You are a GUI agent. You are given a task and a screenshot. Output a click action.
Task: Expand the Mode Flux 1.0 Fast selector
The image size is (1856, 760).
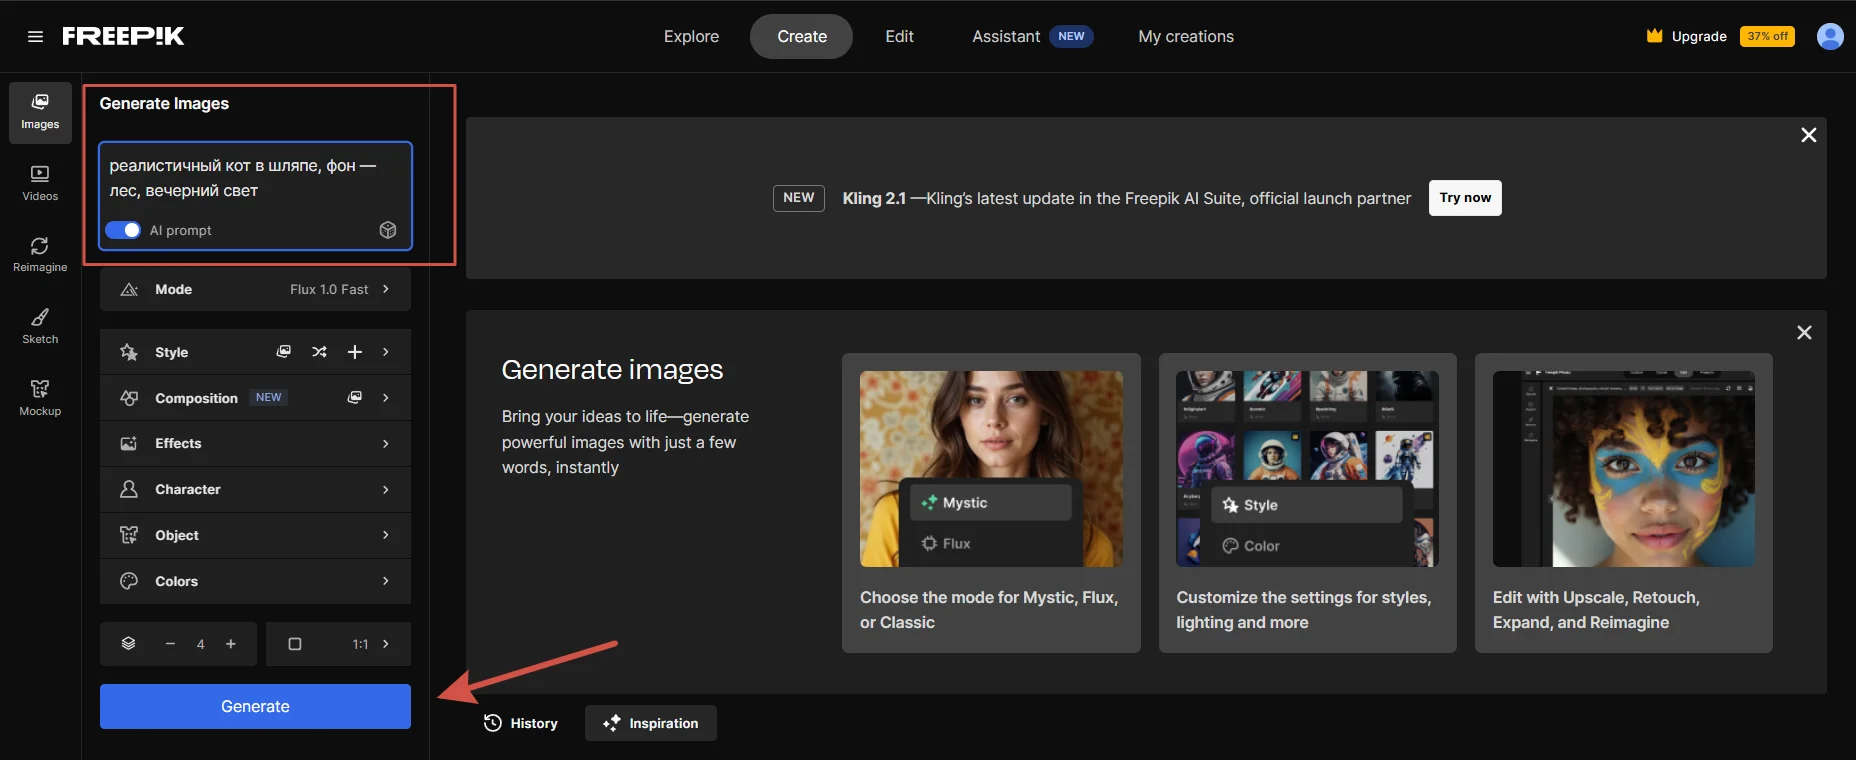255,289
